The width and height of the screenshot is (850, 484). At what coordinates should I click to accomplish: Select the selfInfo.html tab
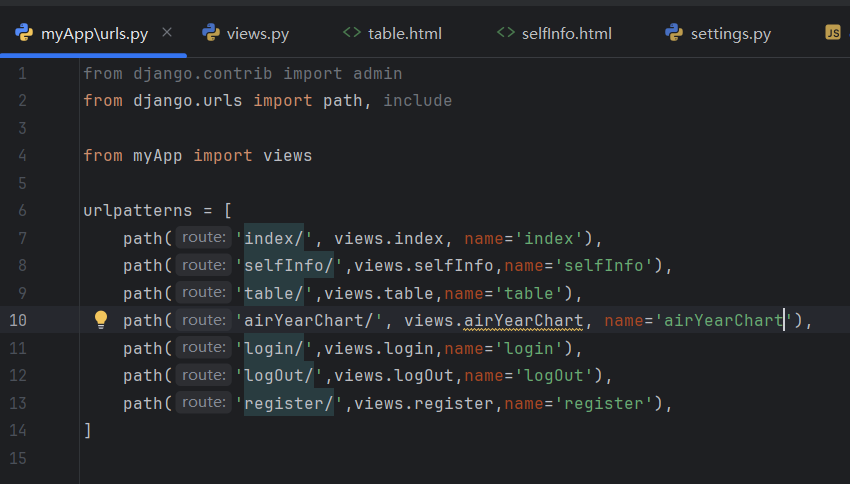tap(566, 34)
